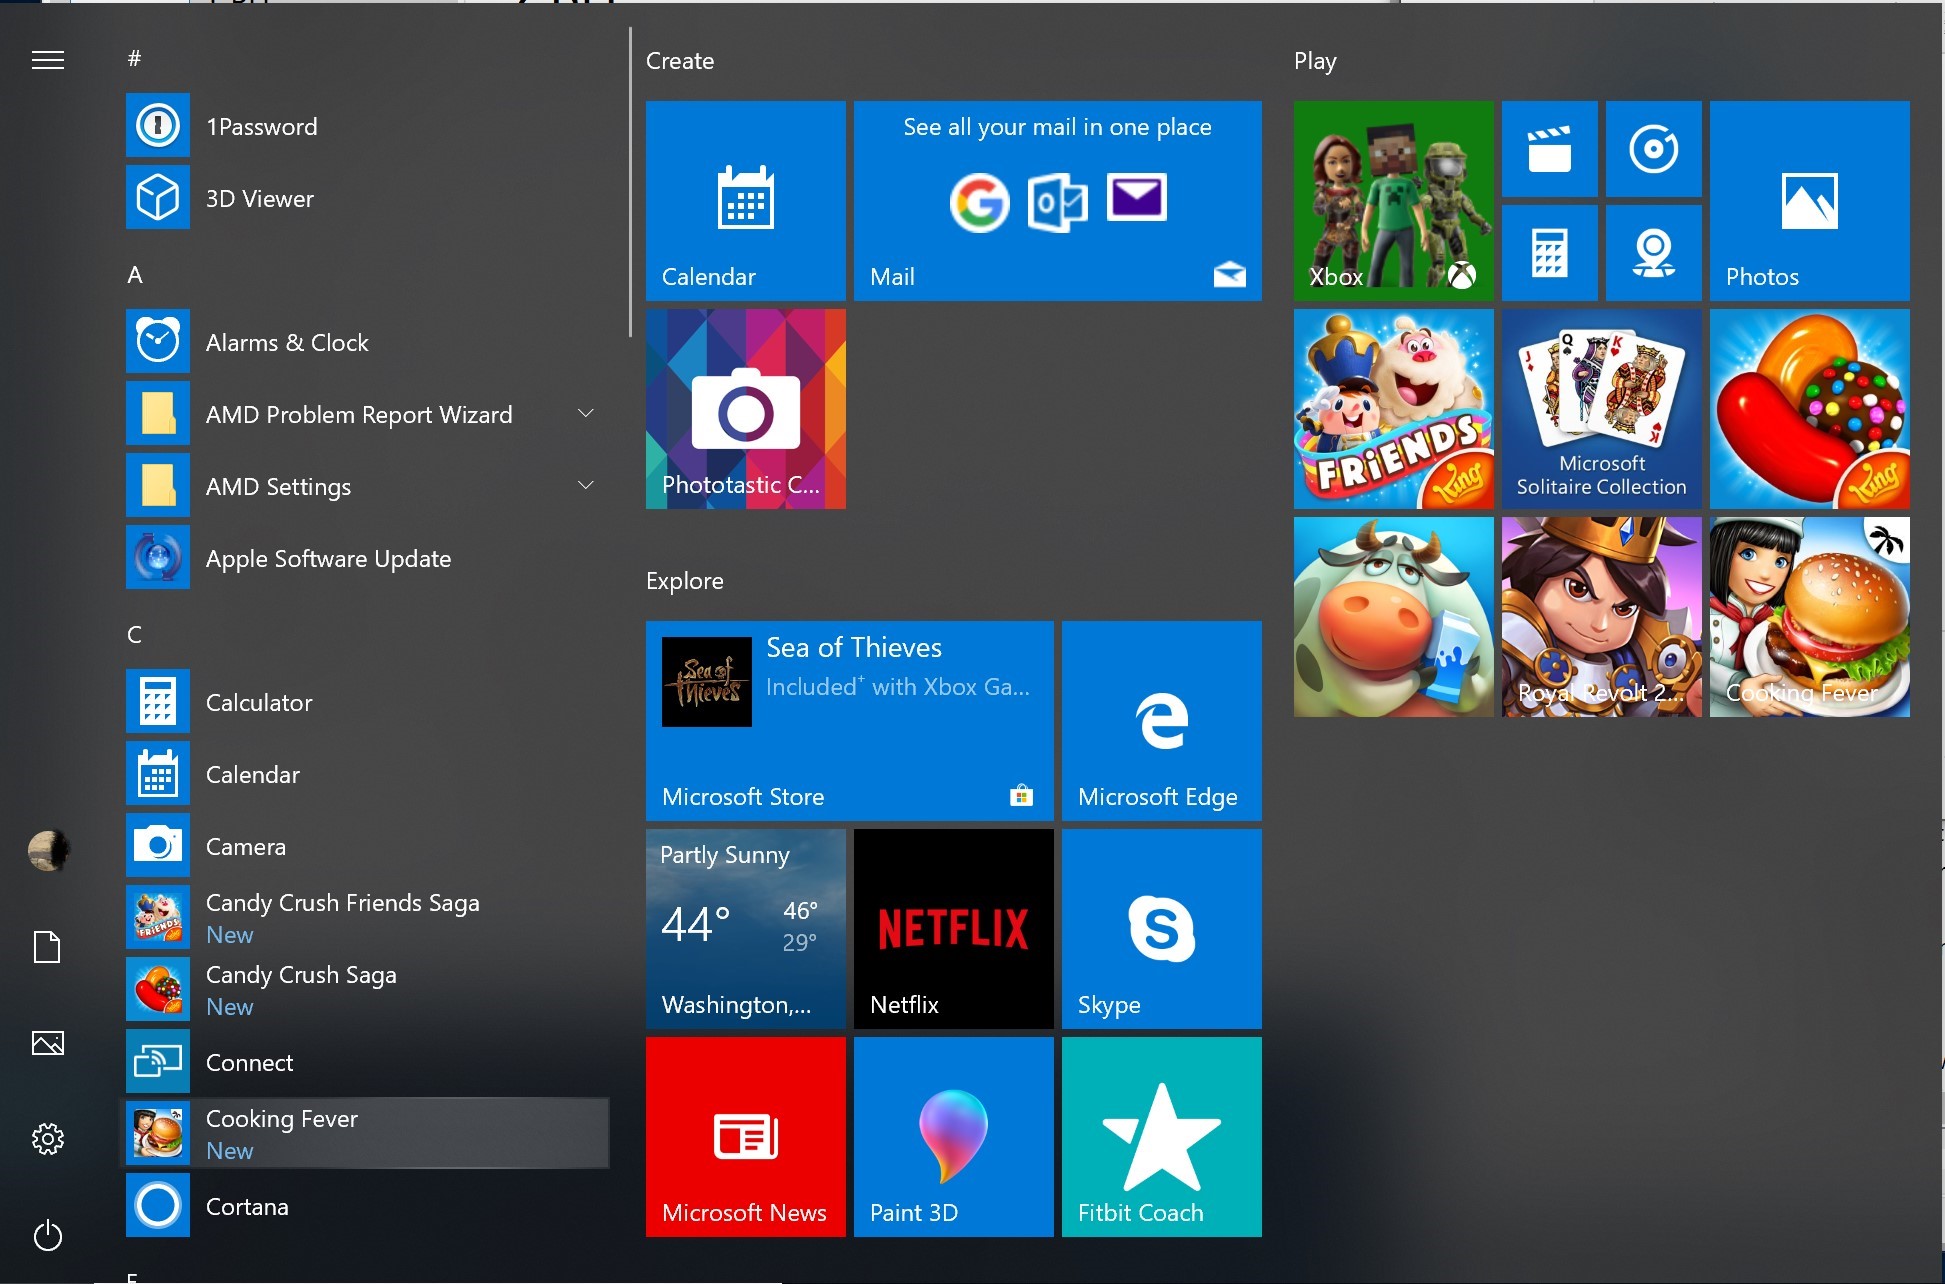Image resolution: width=1945 pixels, height=1284 pixels.
Task: Click the Power button icon
Action: pyautogui.click(x=48, y=1236)
